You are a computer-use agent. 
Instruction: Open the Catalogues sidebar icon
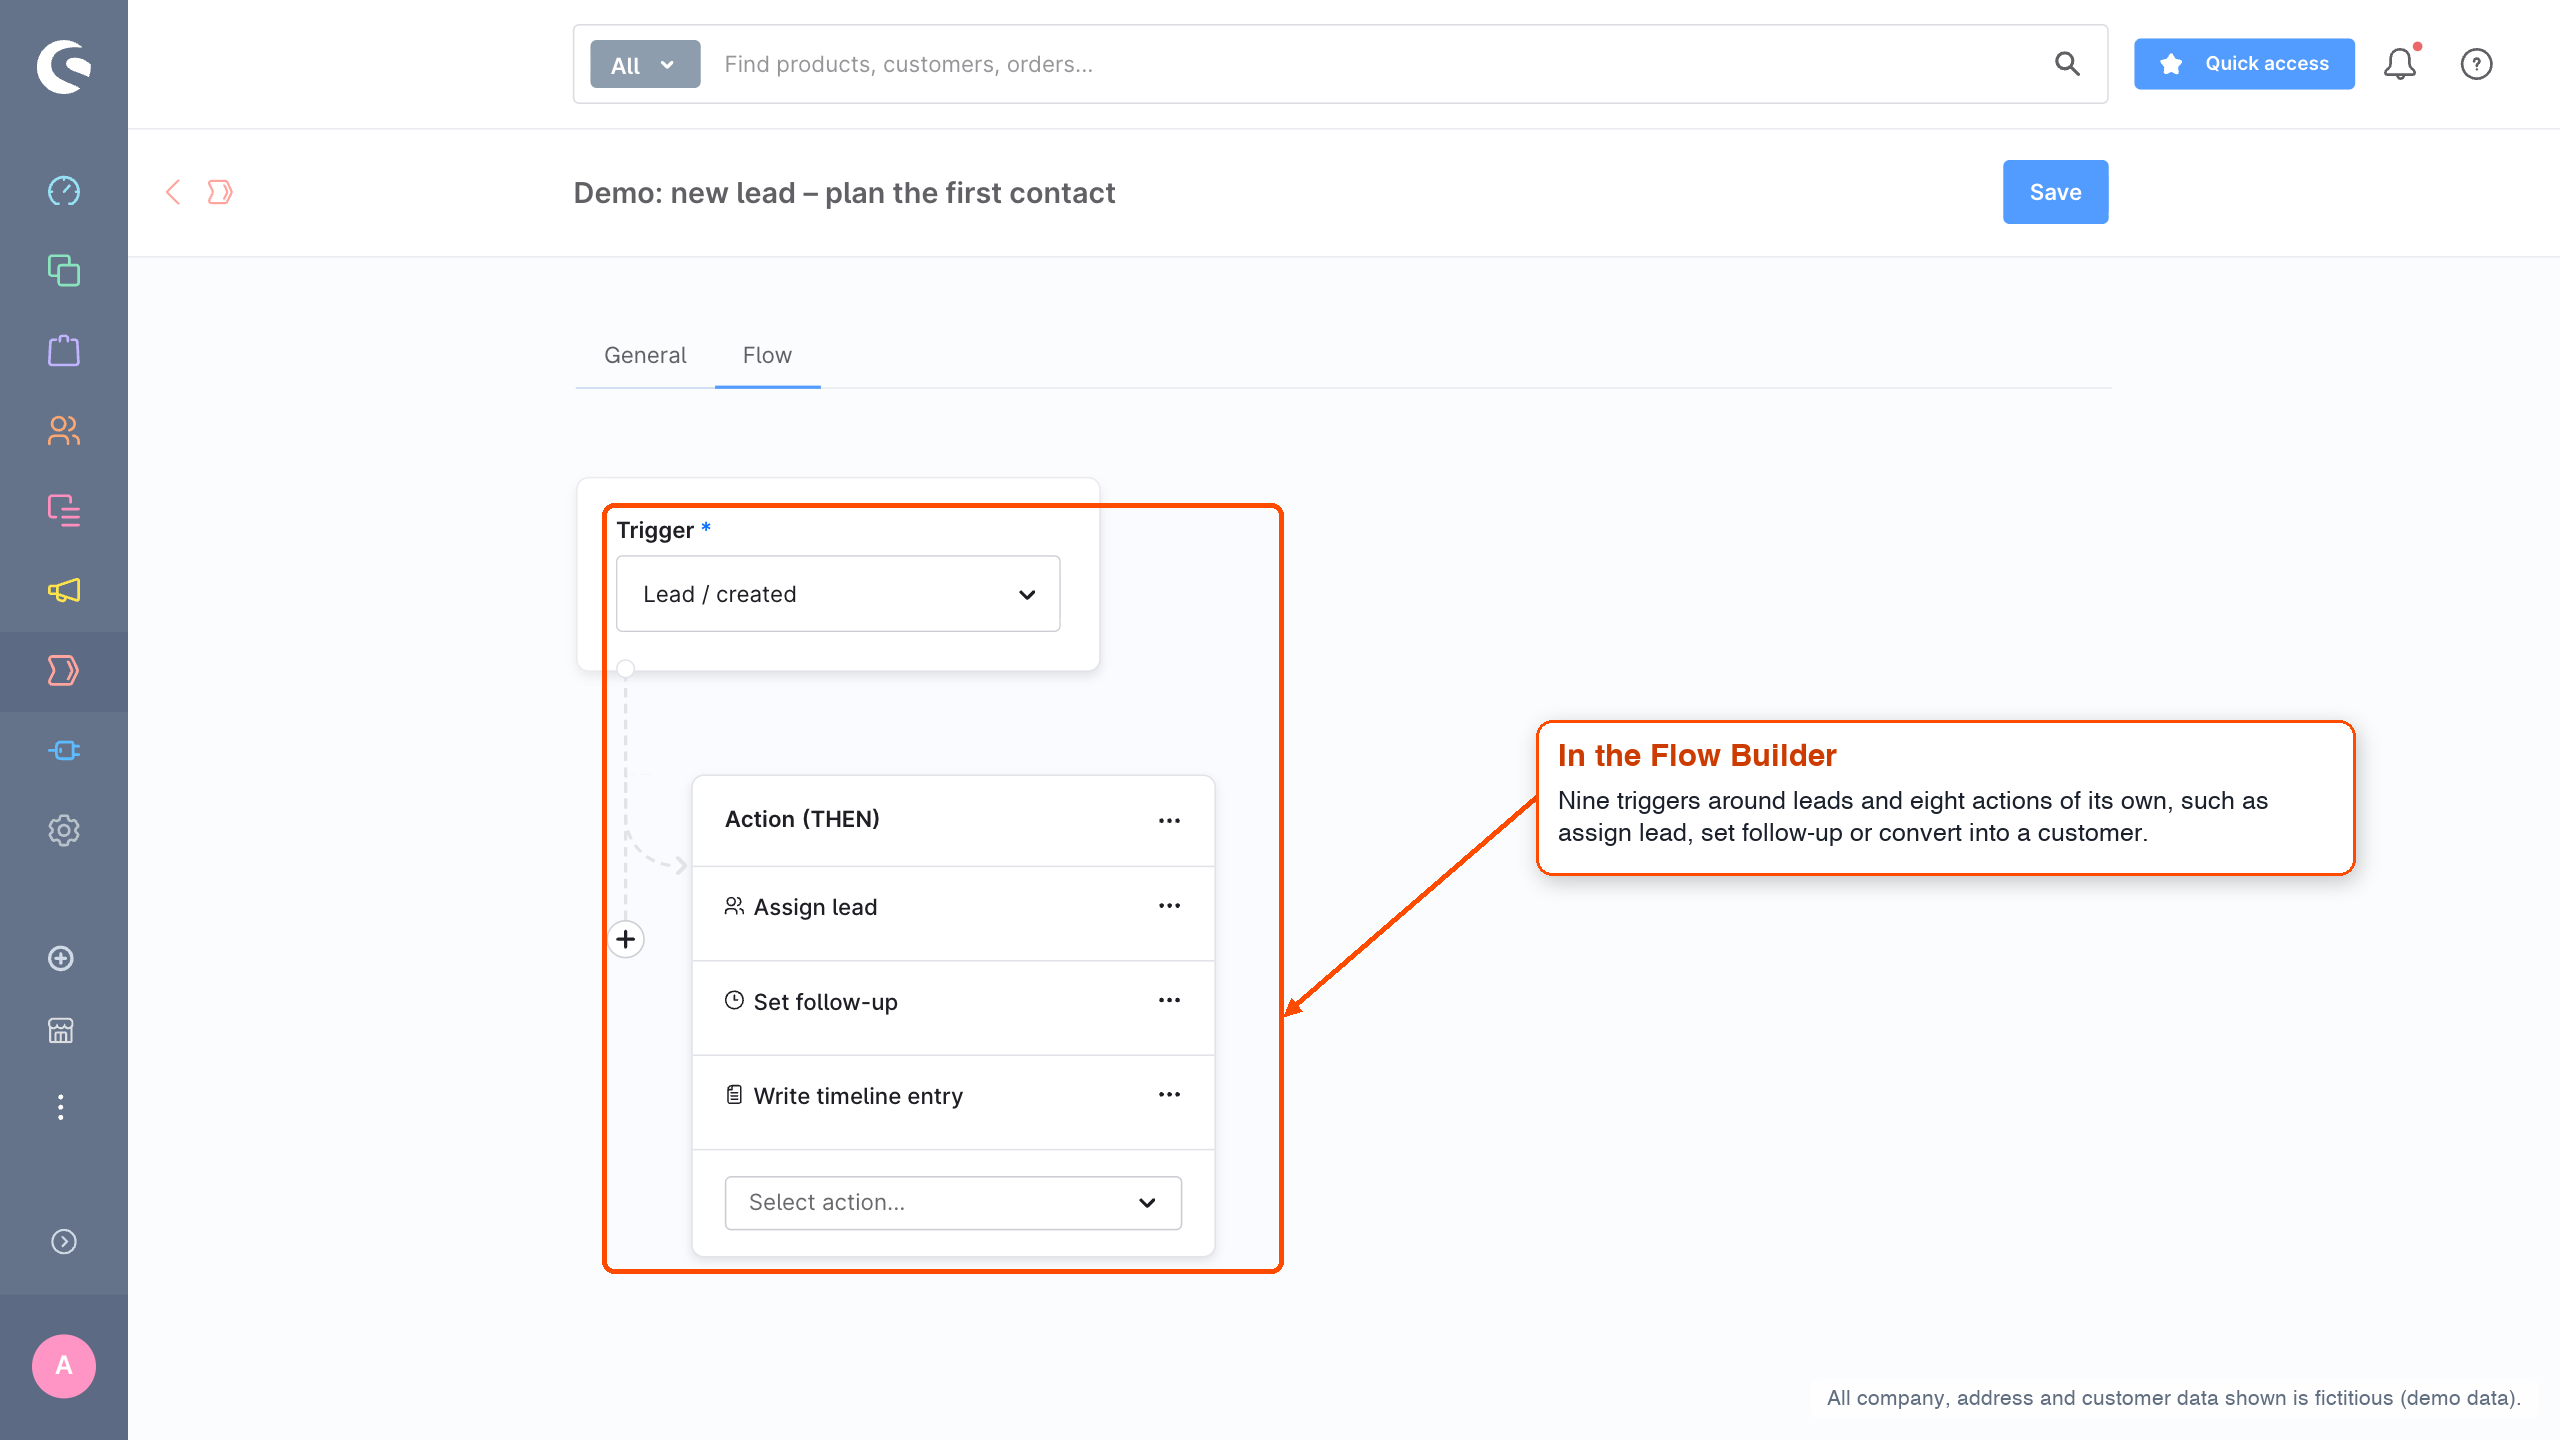(64, 270)
